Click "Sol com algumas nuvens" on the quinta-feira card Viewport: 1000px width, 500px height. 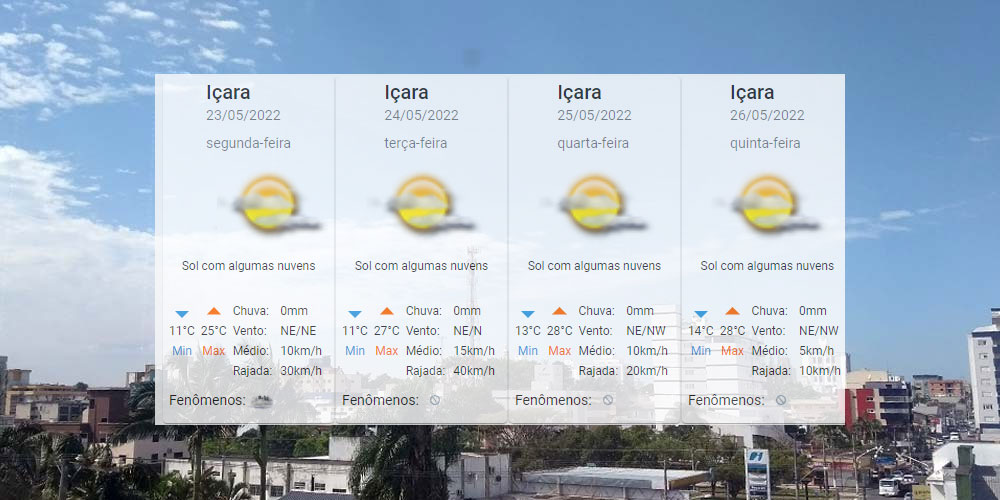[x=767, y=266]
